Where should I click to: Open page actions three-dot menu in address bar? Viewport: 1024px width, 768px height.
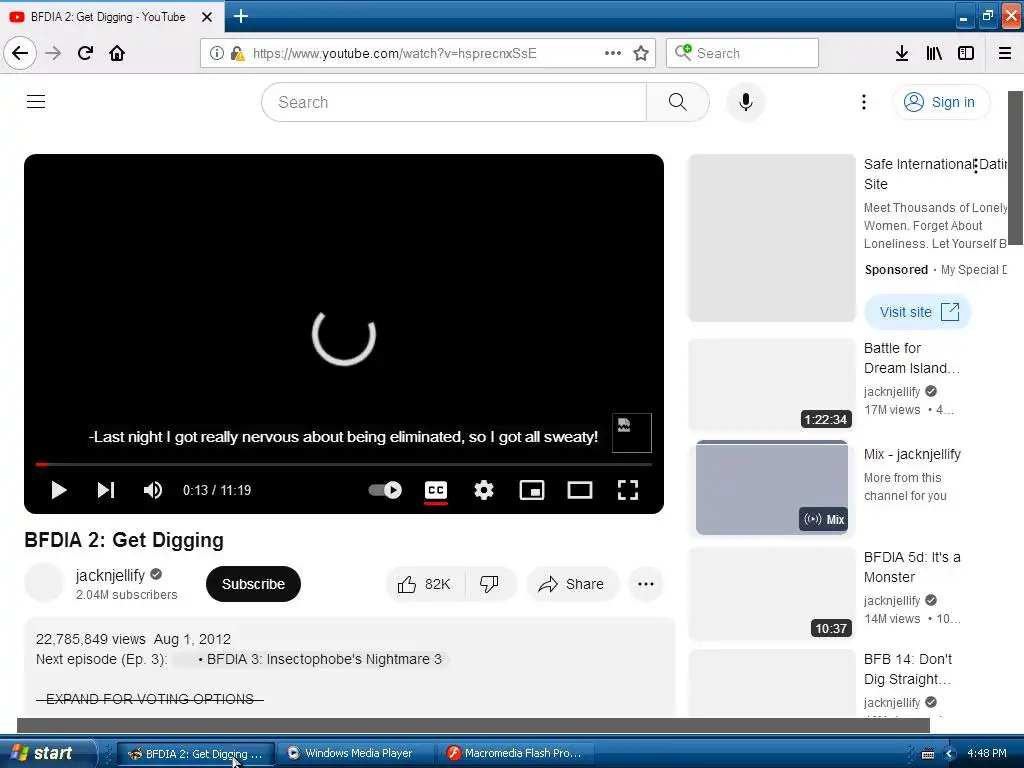click(x=613, y=53)
